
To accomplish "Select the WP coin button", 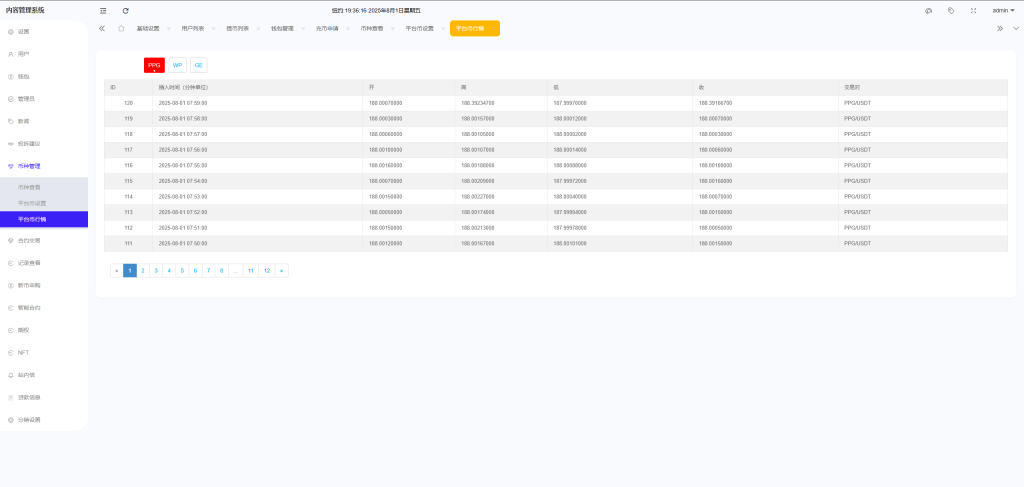I will 178,65.
